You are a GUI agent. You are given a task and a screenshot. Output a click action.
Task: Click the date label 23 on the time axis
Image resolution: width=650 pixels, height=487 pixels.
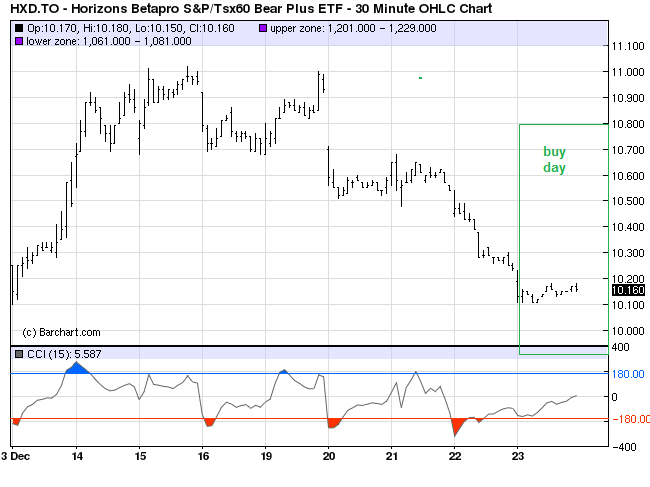[518, 456]
